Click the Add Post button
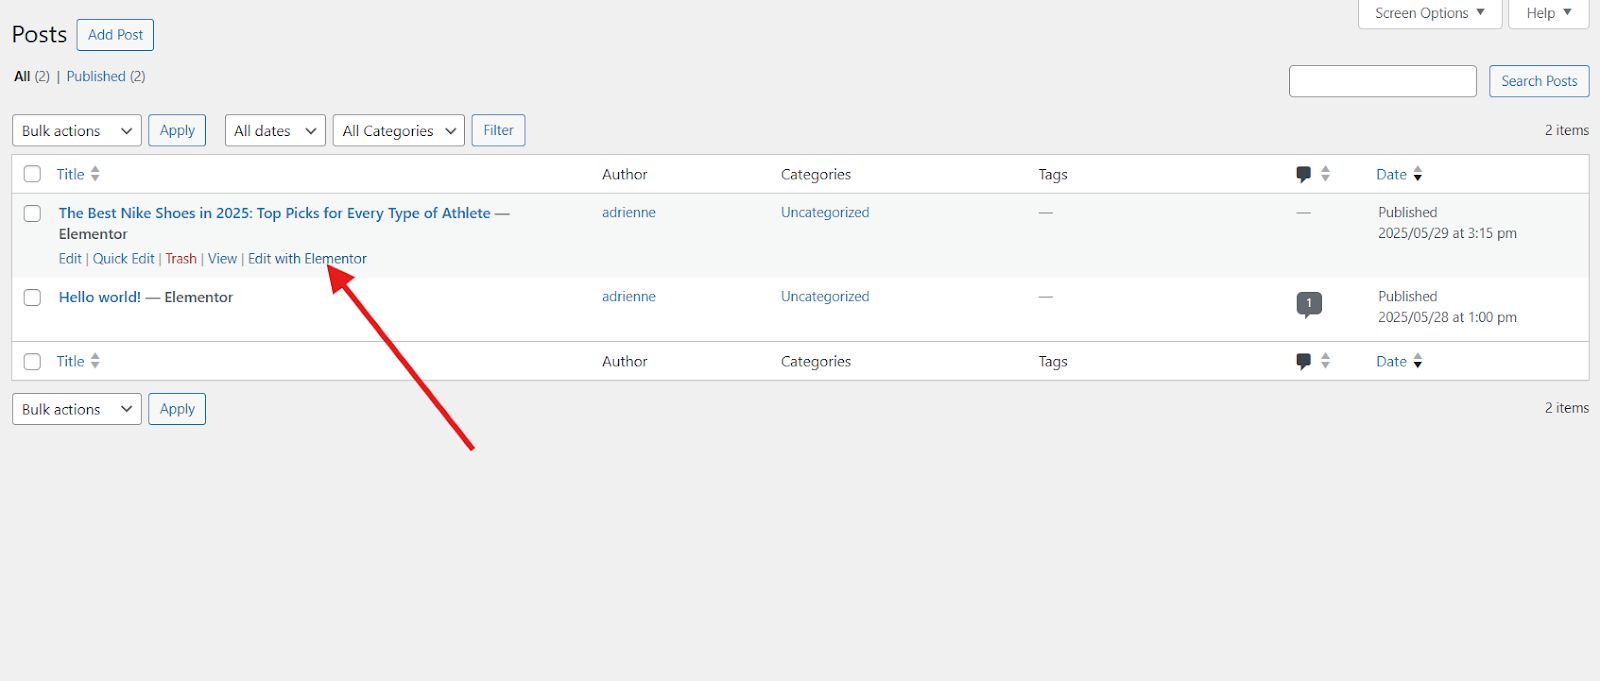Viewport: 1600px width, 681px height. click(x=115, y=35)
